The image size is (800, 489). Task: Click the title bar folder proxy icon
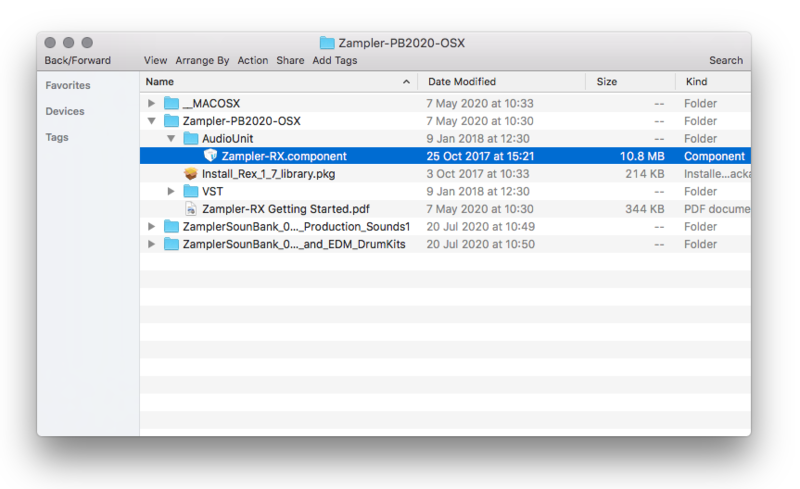[x=327, y=43]
